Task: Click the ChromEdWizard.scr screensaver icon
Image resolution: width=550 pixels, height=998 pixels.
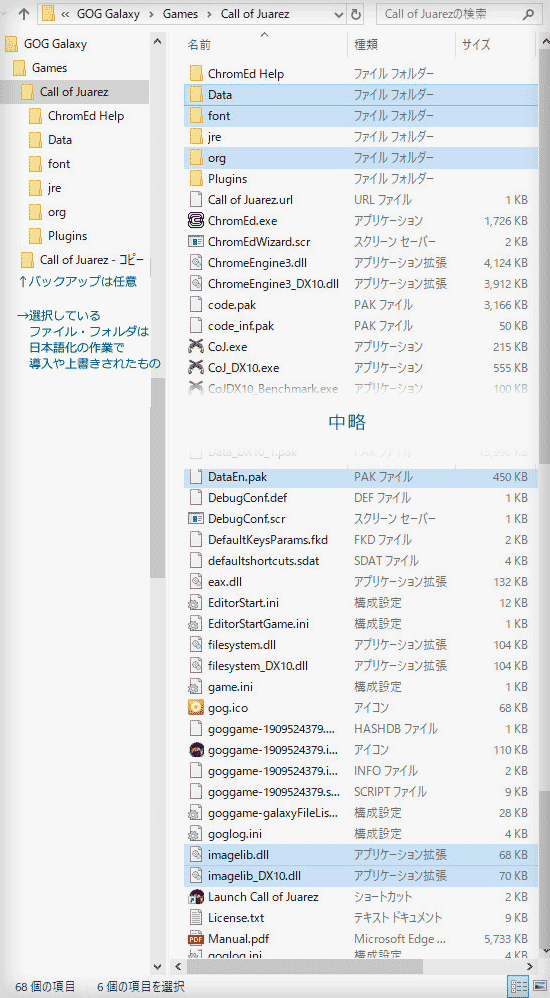Action: click(x=196, y=242)
